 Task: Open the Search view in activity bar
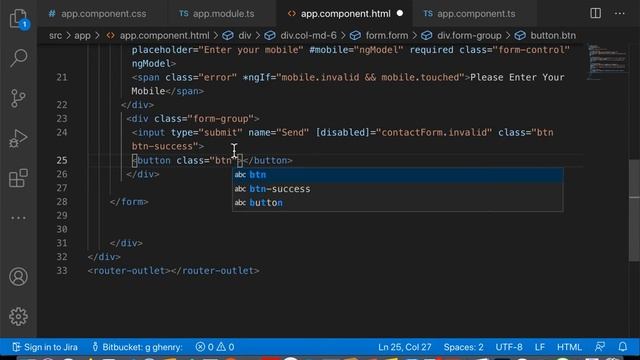pos(18,58)
